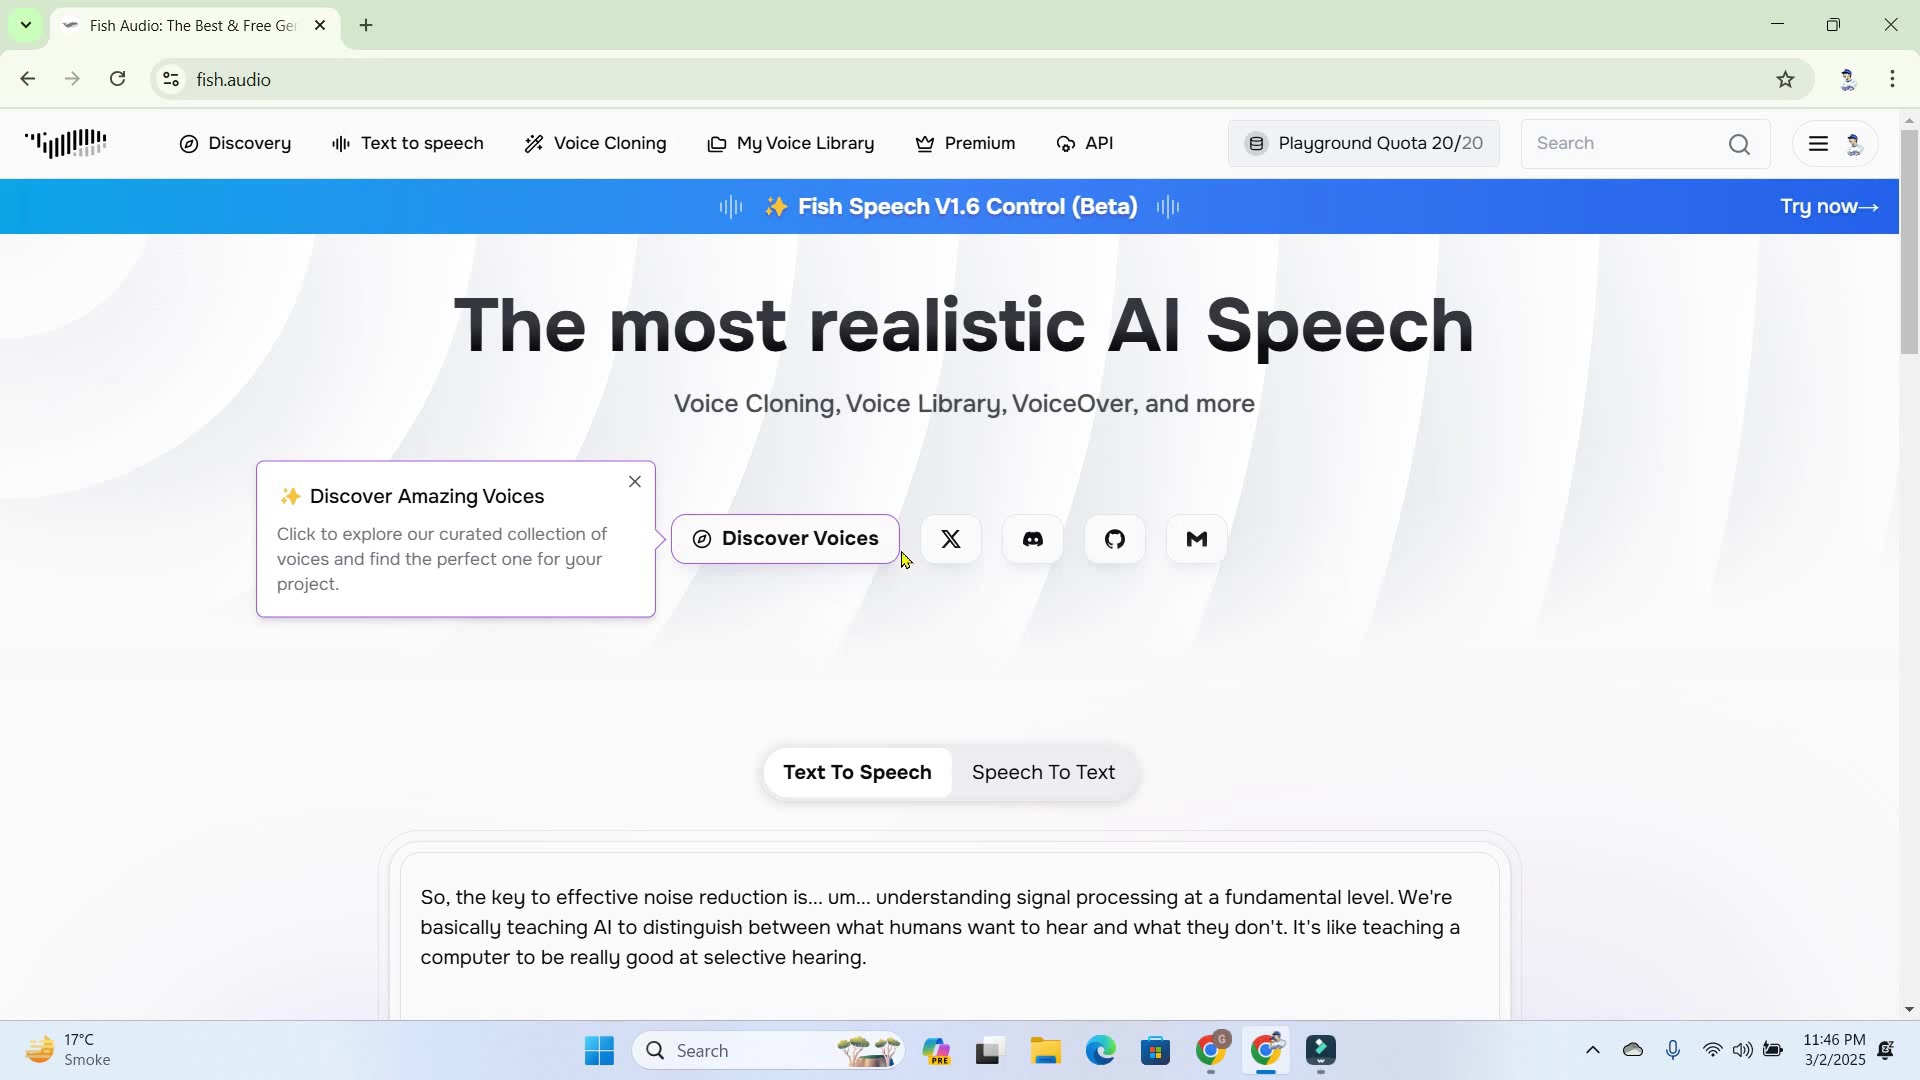This screenshot has height=1080, width=1920.
Task: Click the microphone tray icon
Action: (1673, 1051)
